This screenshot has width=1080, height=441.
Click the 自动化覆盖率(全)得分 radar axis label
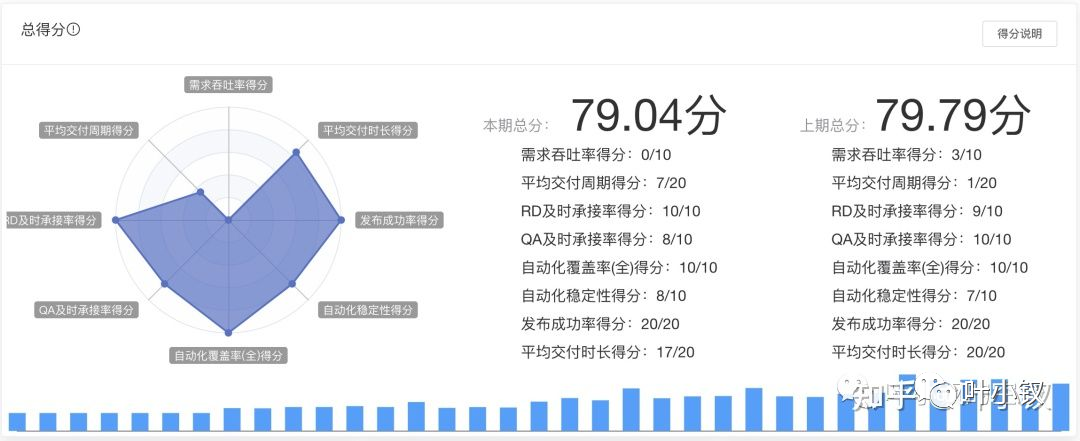(x=229, y=356)
